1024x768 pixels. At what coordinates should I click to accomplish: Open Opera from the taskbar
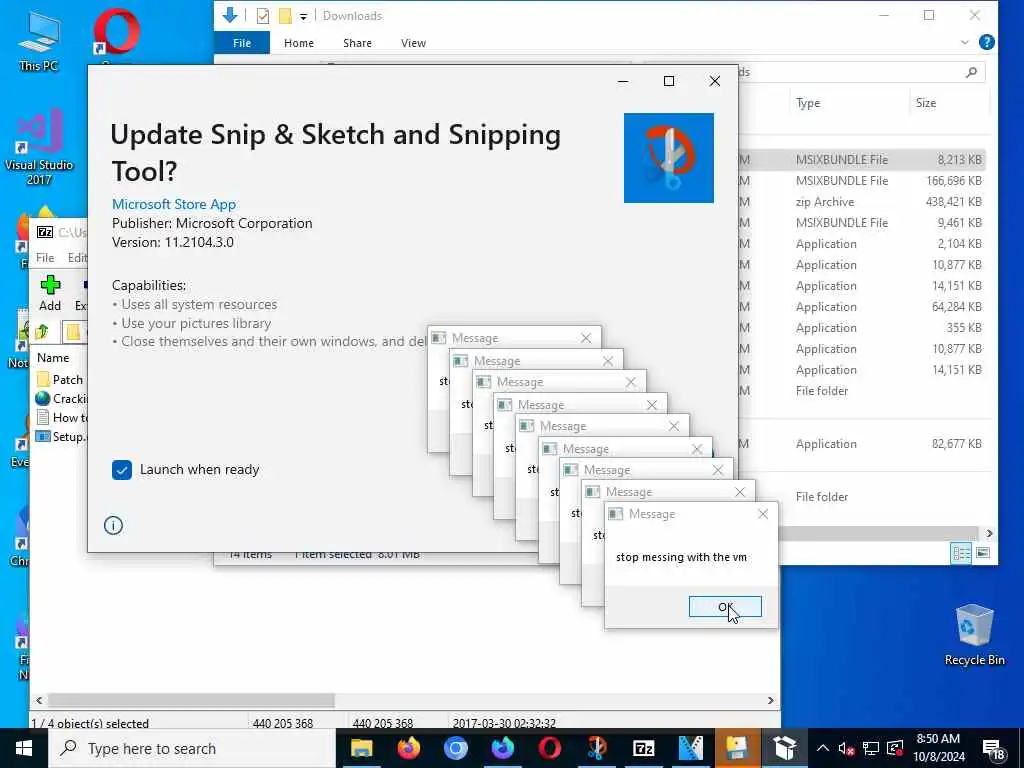(x=549, y=748)
